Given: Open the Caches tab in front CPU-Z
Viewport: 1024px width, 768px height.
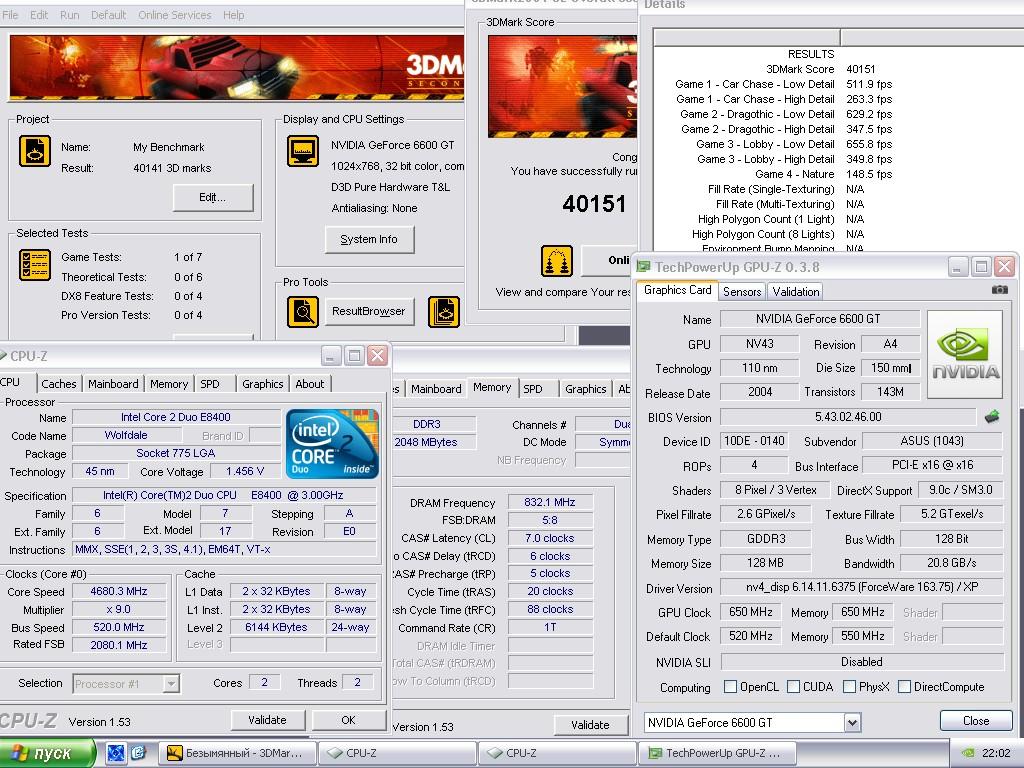Looking at the screenshot, I should coord(59,384).
